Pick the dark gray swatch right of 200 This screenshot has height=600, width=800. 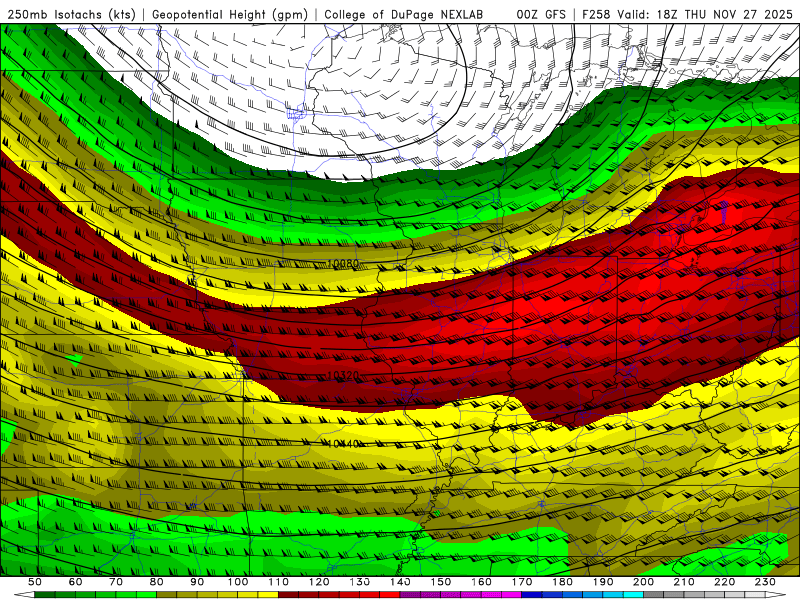point(654,595)
